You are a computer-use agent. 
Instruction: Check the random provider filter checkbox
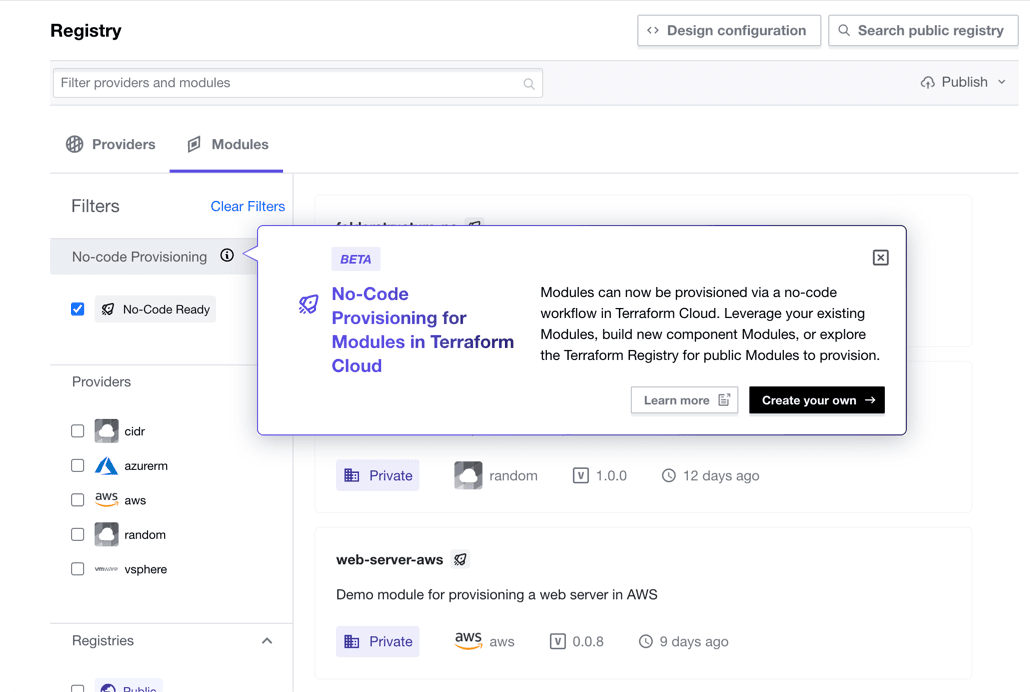click(x=78, y=535)
